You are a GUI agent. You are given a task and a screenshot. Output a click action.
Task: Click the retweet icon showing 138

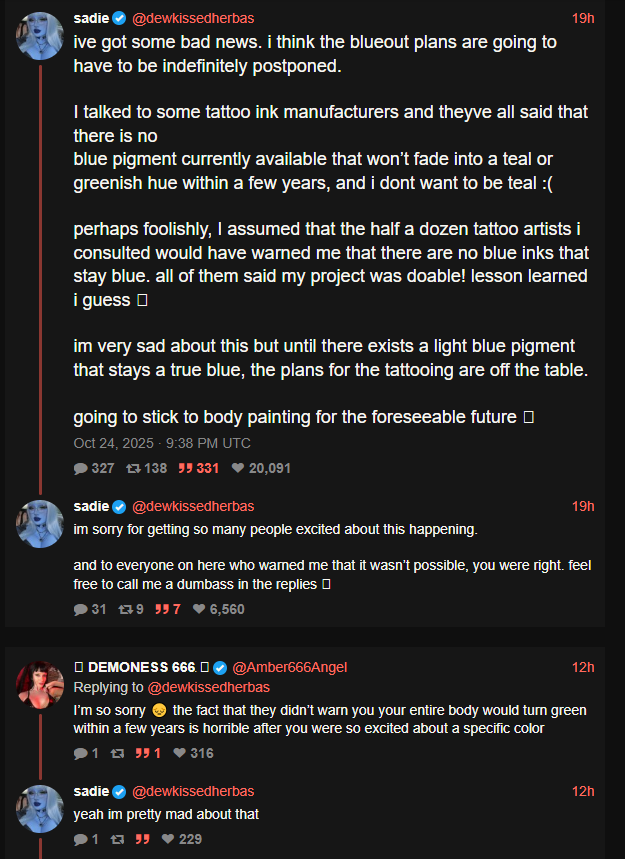132,468
